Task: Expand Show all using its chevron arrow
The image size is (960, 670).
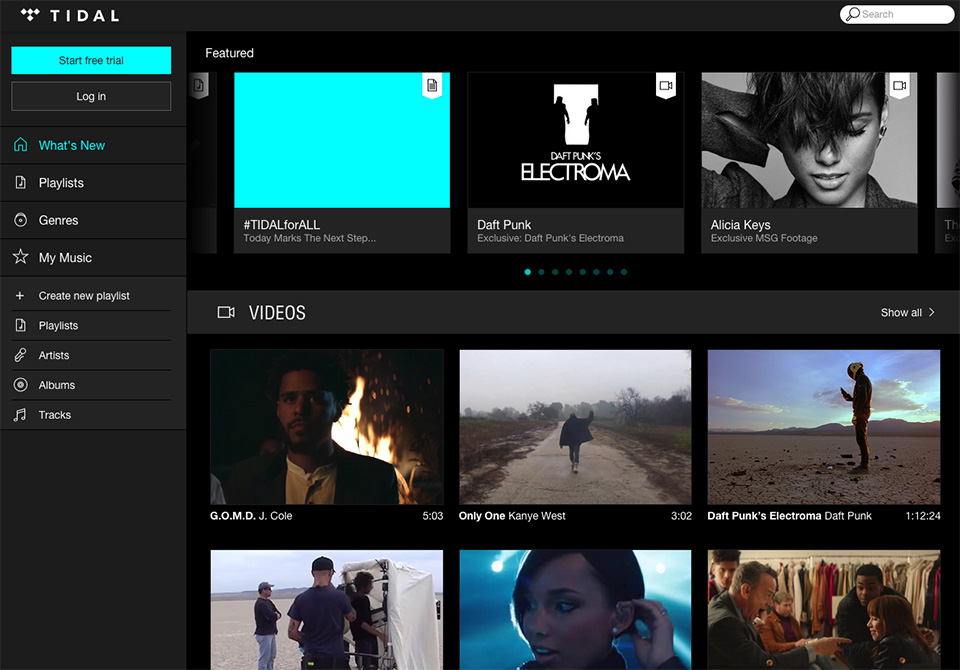Action: point(932,312)
